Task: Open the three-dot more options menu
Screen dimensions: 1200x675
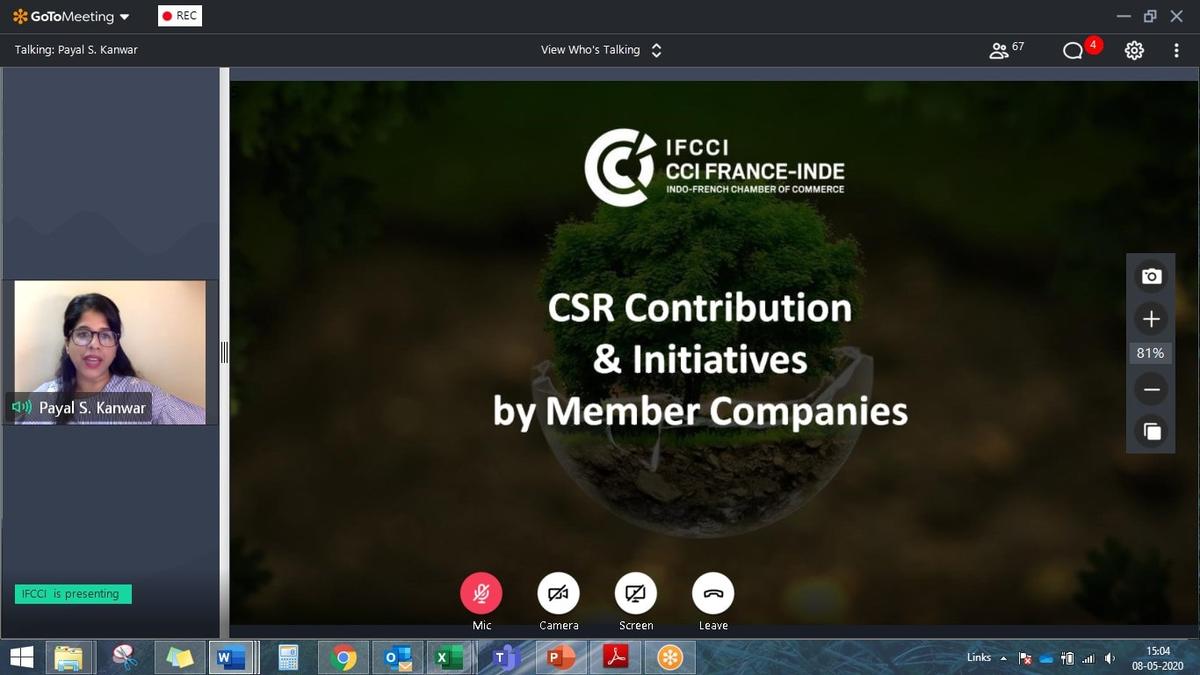Action: [1176, 50]
